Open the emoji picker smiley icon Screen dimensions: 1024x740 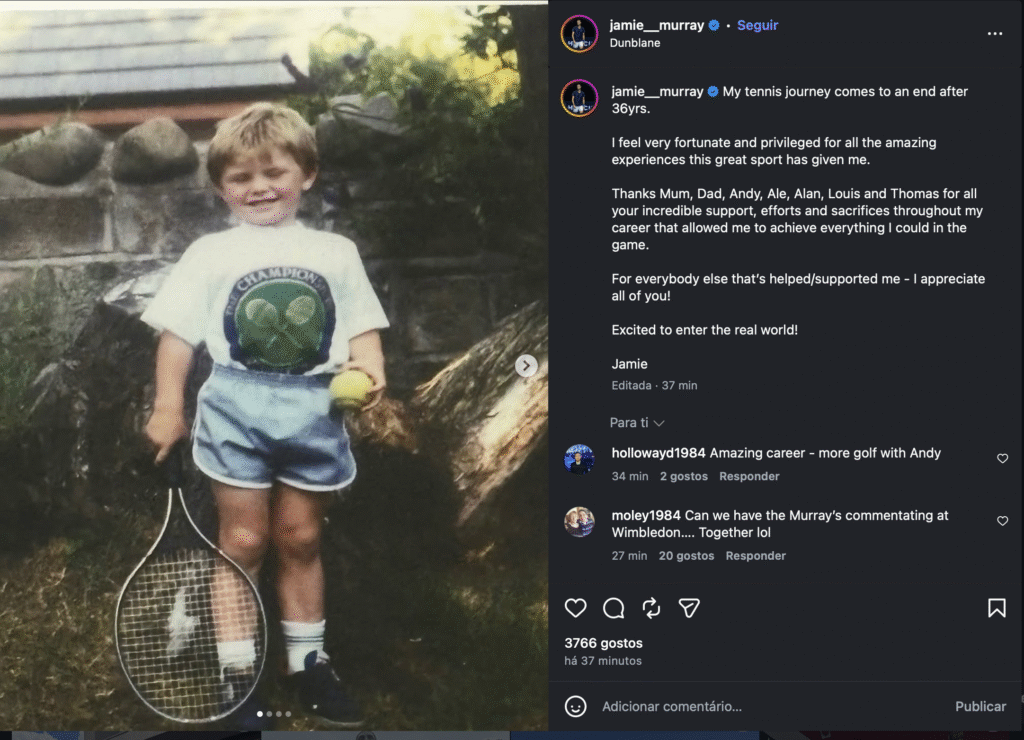[576, 706]
